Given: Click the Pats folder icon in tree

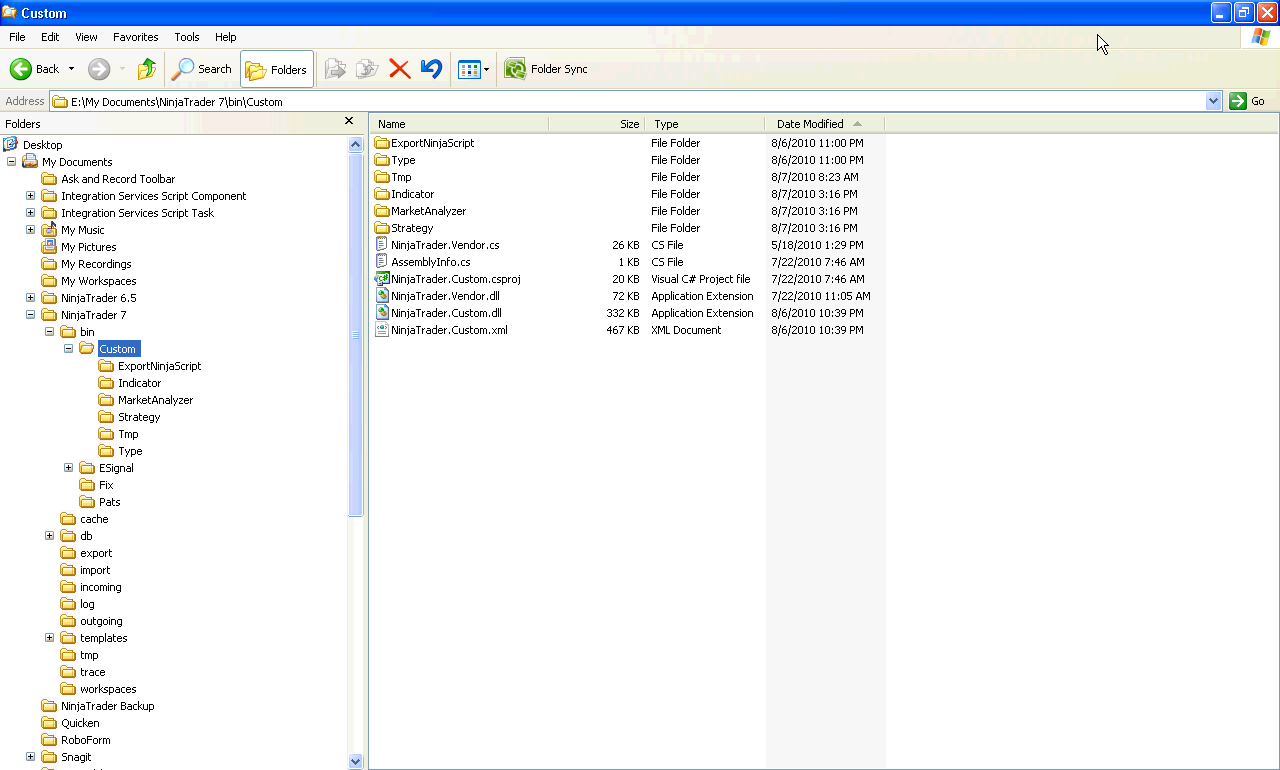Looking at the screenshot, I should tap(88, 502).
